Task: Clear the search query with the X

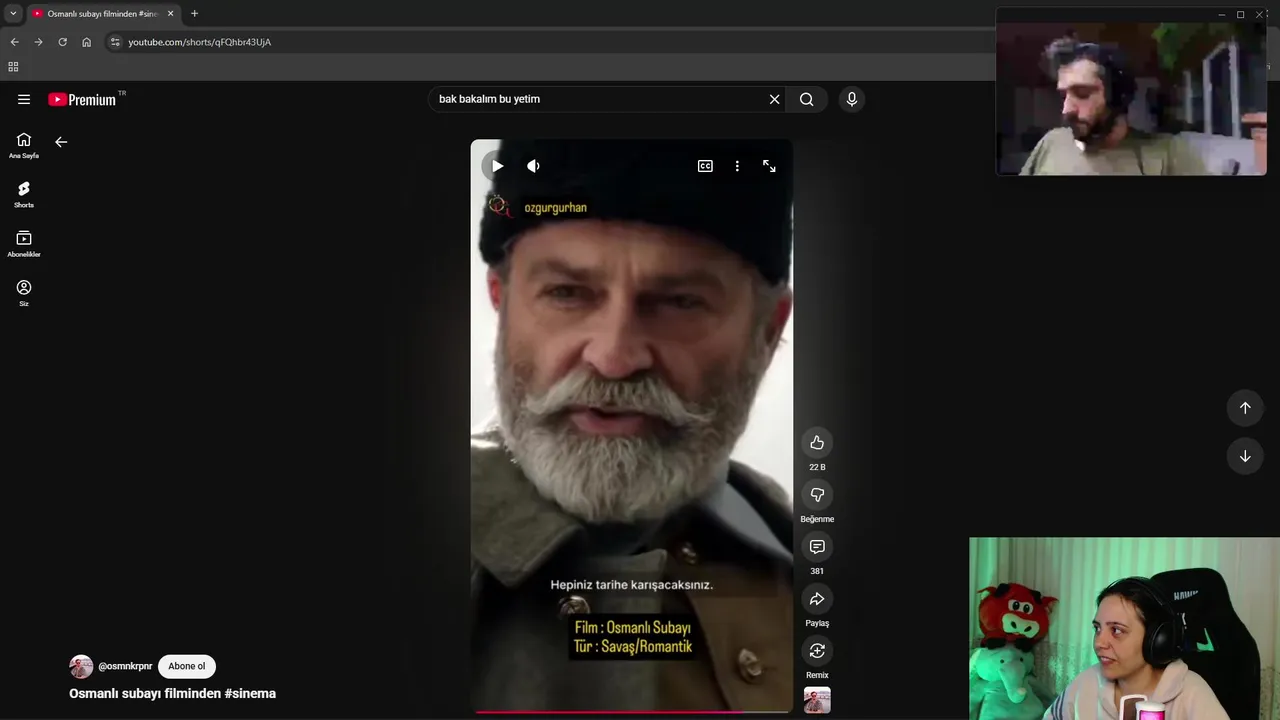Action: pos(774,99)
